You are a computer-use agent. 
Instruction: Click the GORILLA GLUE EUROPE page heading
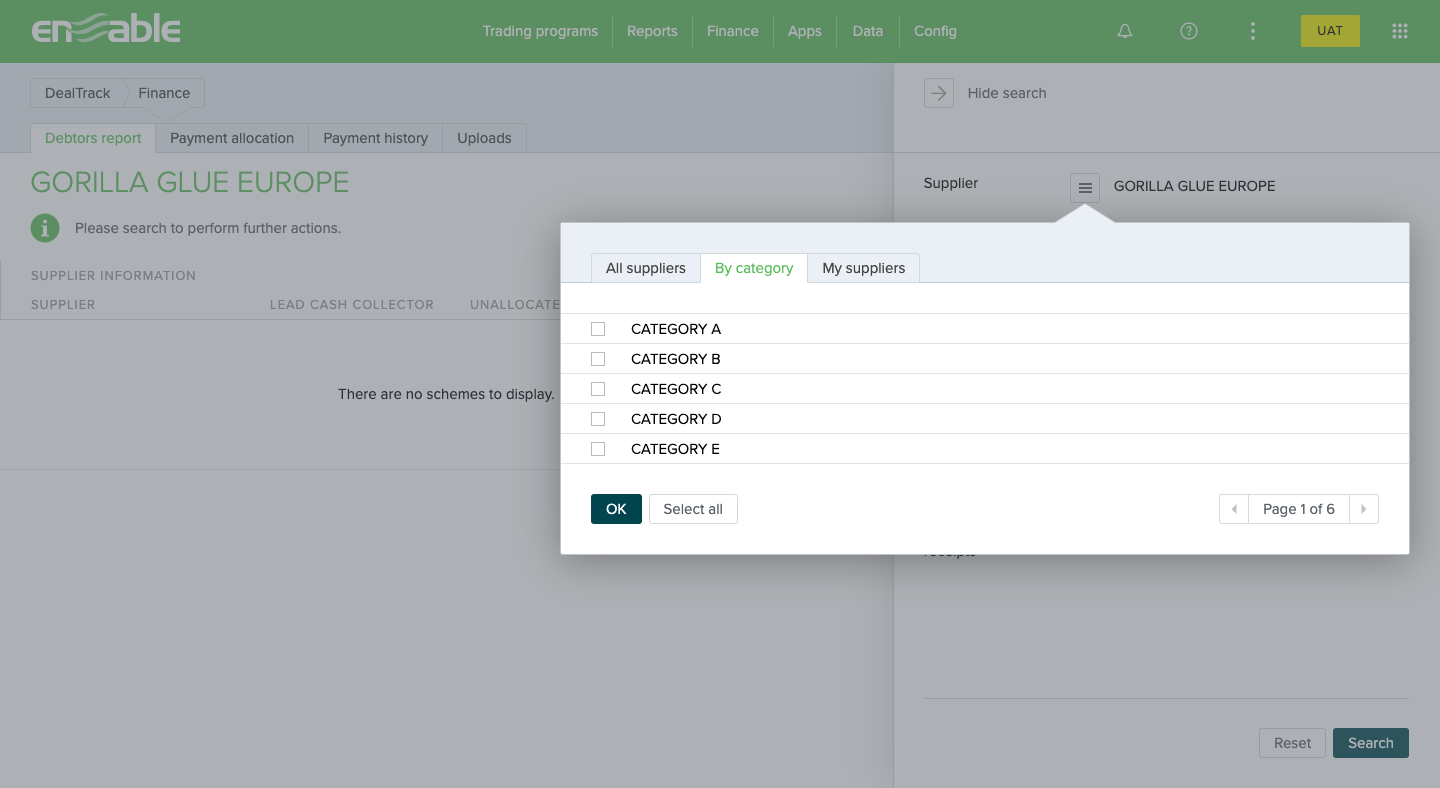[x=190, y=182]
